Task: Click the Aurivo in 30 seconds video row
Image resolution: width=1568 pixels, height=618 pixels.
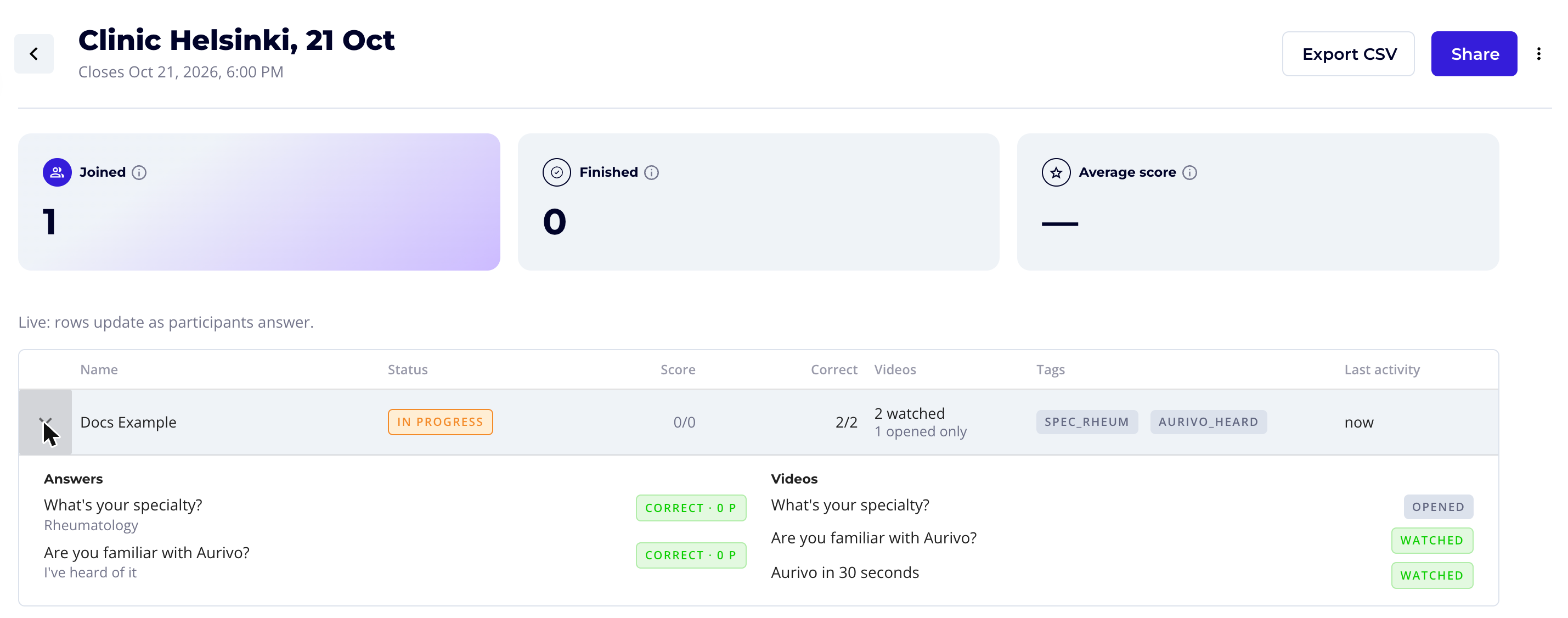Action: tap(1122, 574)
